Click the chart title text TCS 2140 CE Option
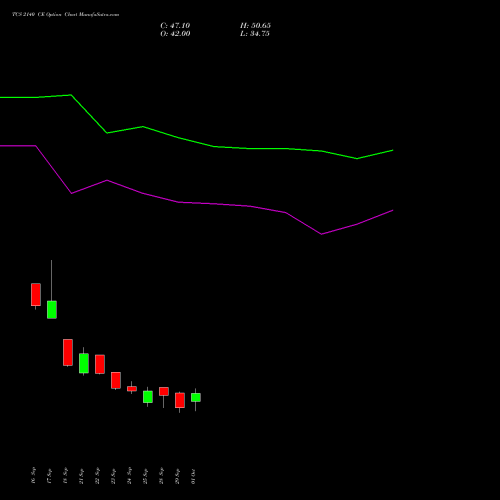 click(37, 14)
